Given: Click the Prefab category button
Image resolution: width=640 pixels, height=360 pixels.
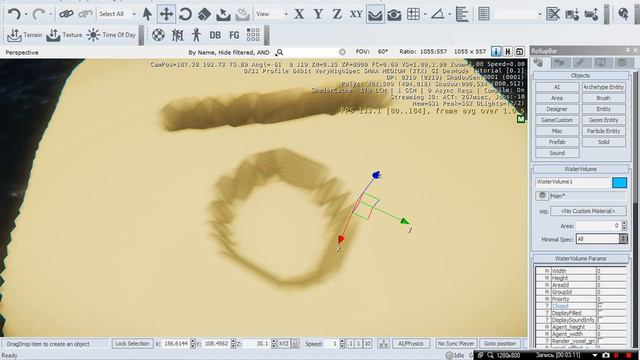Looking at the screenshot, I should (x=557, y=142).
